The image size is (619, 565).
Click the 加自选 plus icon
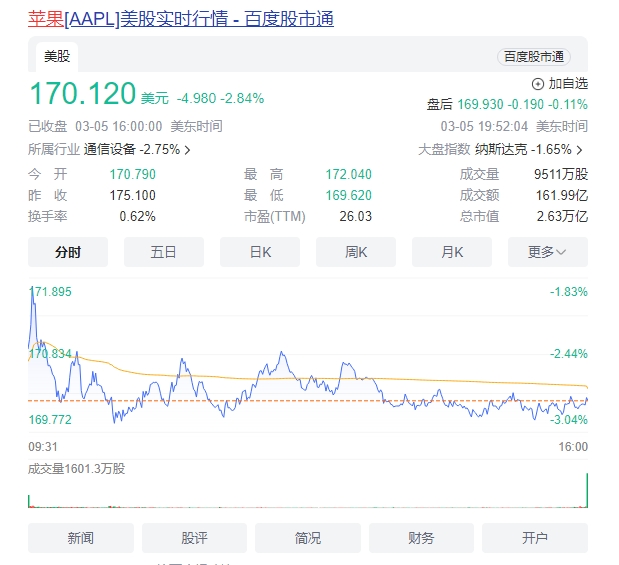click(x=538, y=84)
